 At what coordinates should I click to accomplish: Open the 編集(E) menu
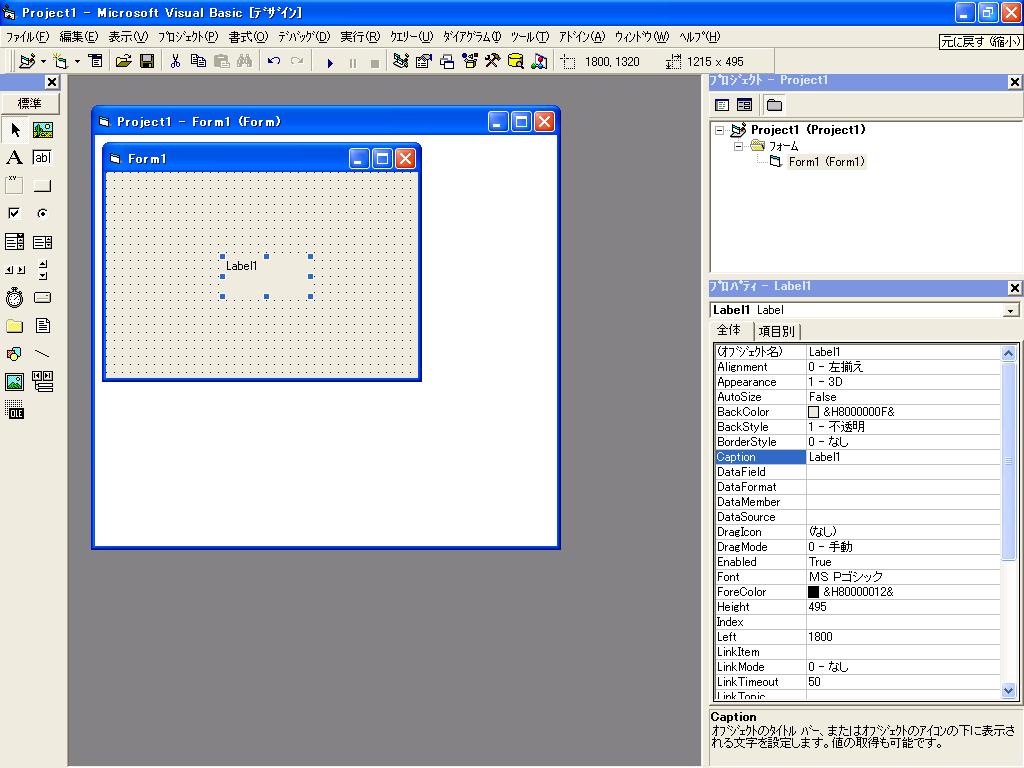[x=79, y=37]
